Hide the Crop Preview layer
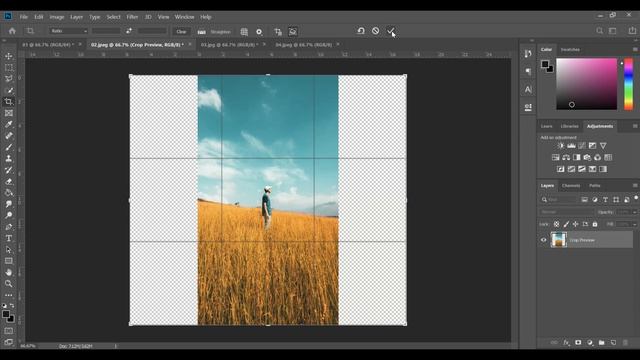Image resolution: width=640 pixels, height=360 pixels. [544, 240]
